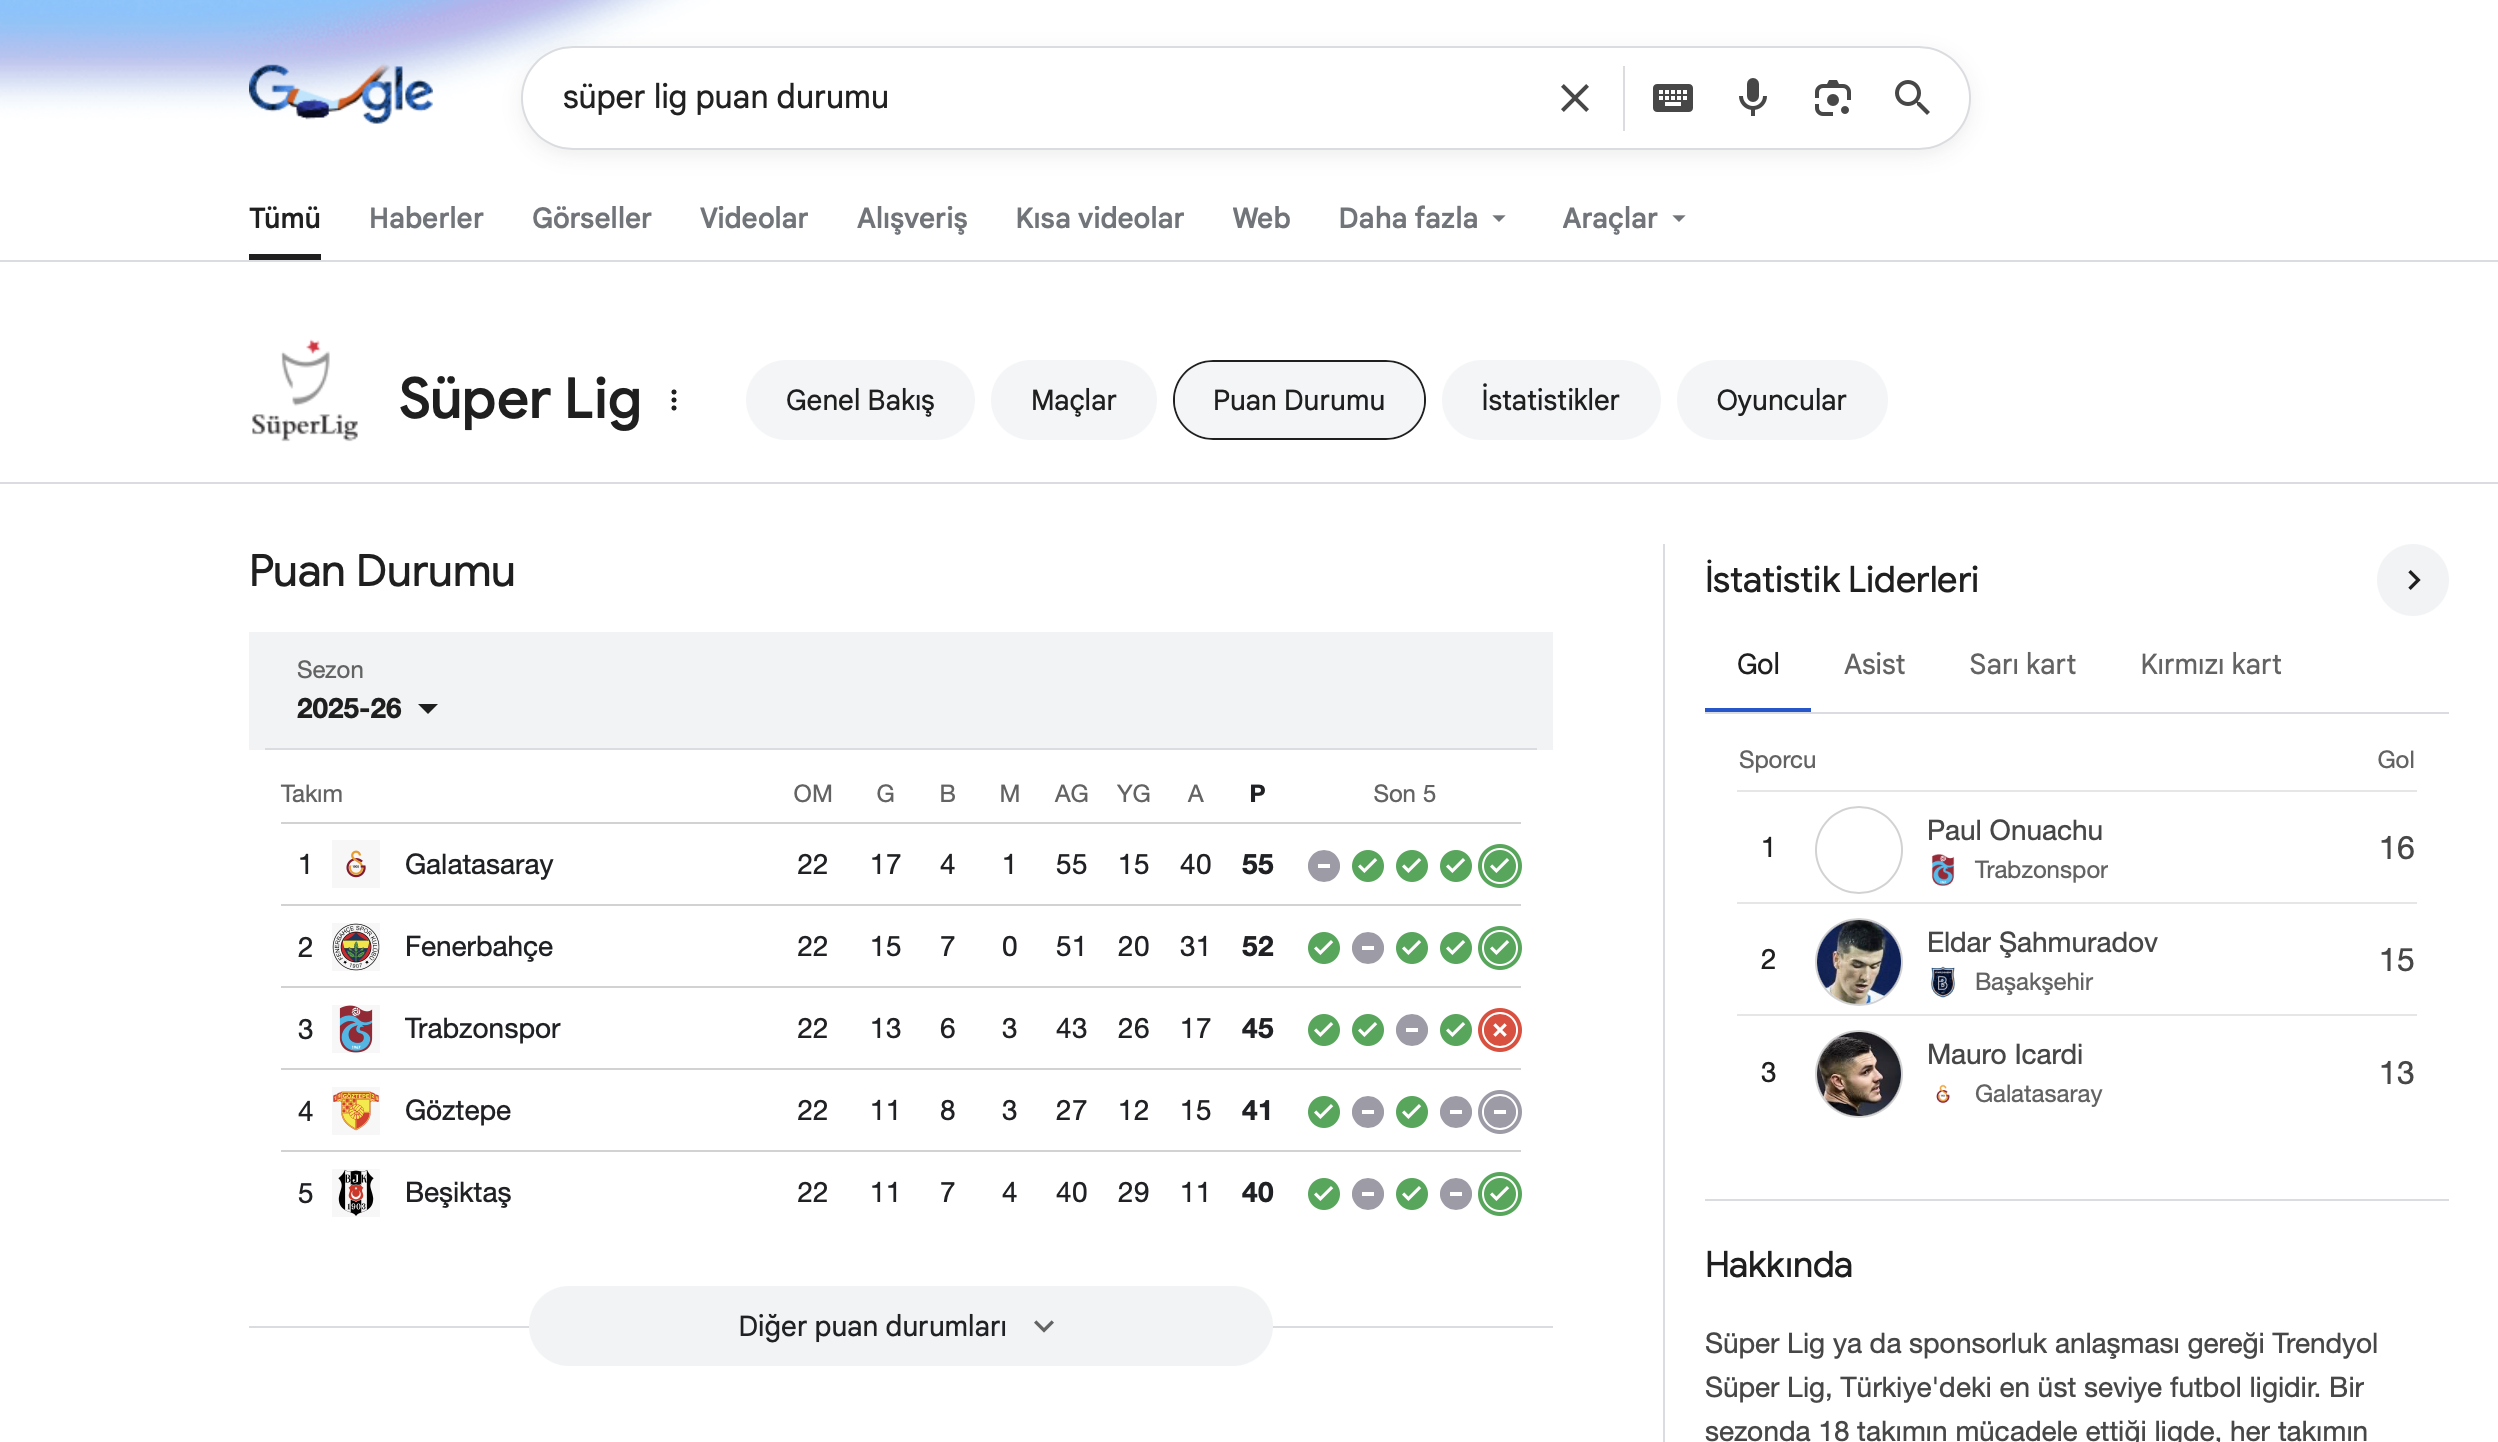This screenshot has width=2498, height=1442.
Task: Select the Sarı kart statistics tab
Action: 2022,664
